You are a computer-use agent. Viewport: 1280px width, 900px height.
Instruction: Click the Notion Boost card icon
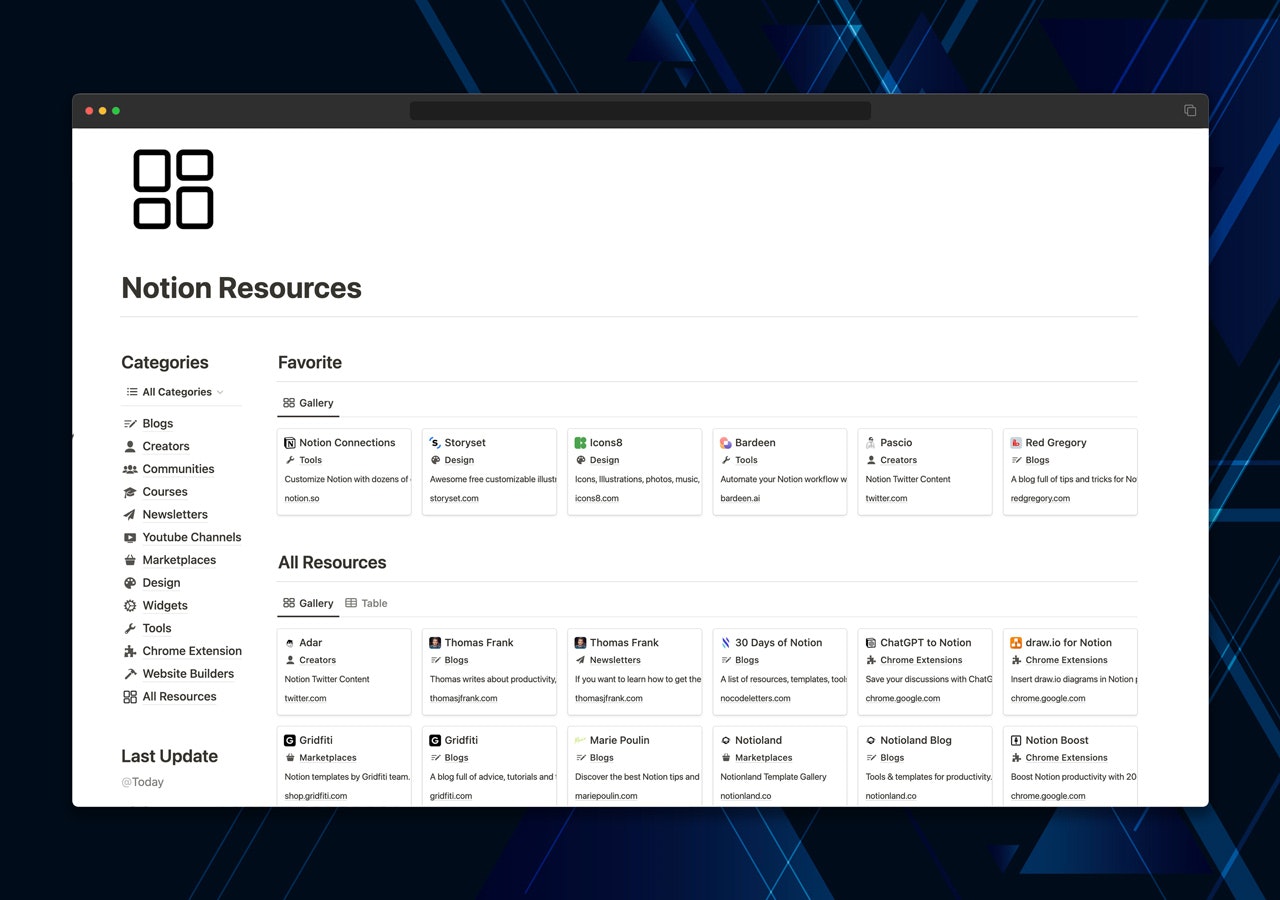tap(1016, 741)
